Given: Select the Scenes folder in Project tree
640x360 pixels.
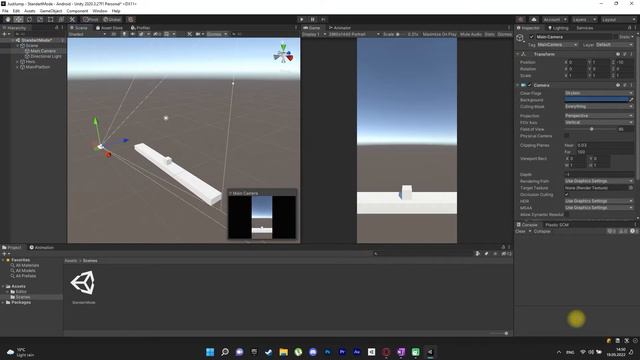Looking at the screenshot, I should coord(23,297).
